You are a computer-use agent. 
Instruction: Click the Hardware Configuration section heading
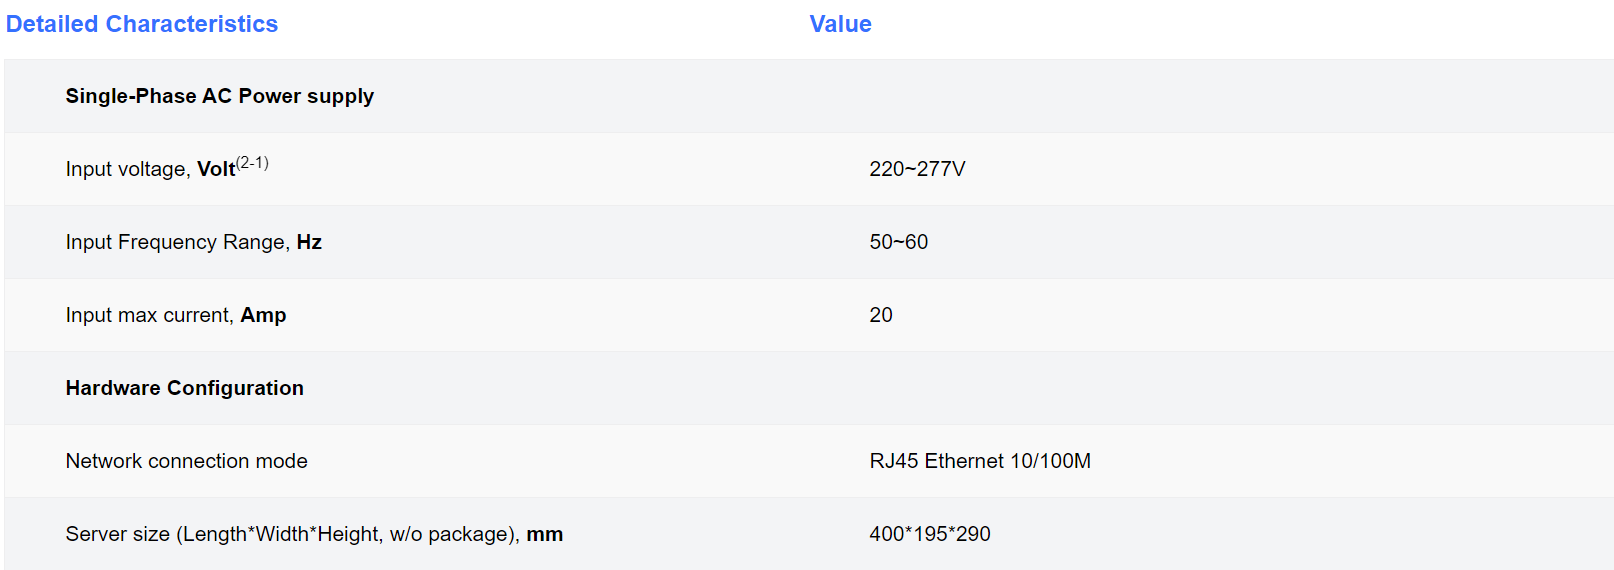click(x=185, y=388)
